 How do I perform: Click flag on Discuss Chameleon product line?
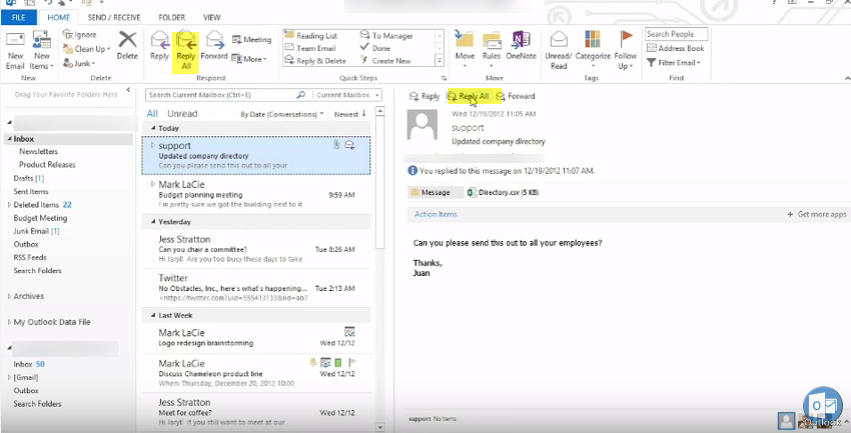[352, 362]
